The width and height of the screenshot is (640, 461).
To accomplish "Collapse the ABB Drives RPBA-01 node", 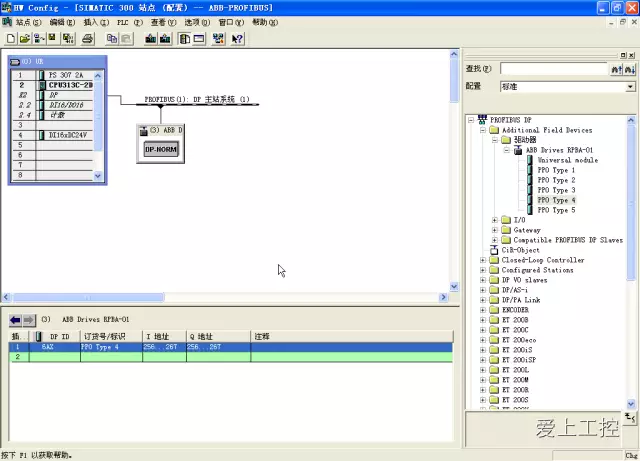I will (507, 150).
